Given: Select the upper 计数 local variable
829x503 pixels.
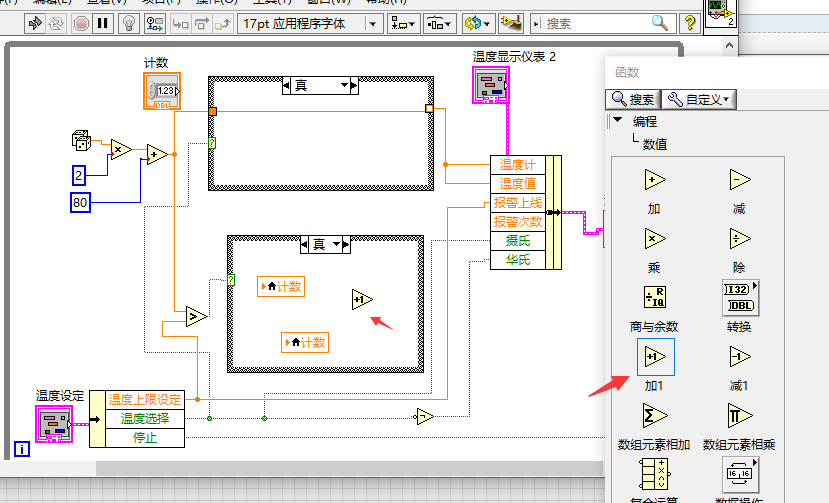Looking at the screenshot, I should click(281, 287).
